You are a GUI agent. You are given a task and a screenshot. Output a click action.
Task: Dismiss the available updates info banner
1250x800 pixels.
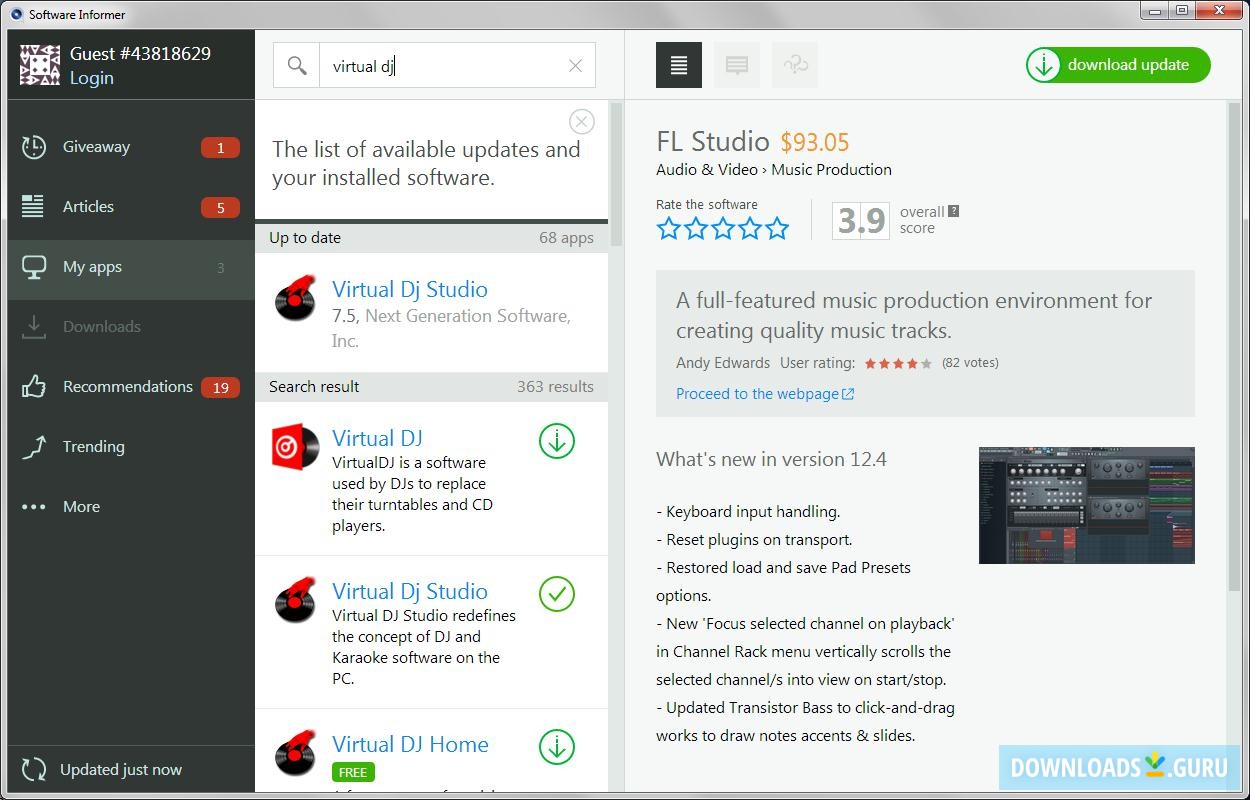(x=581, y=122)
